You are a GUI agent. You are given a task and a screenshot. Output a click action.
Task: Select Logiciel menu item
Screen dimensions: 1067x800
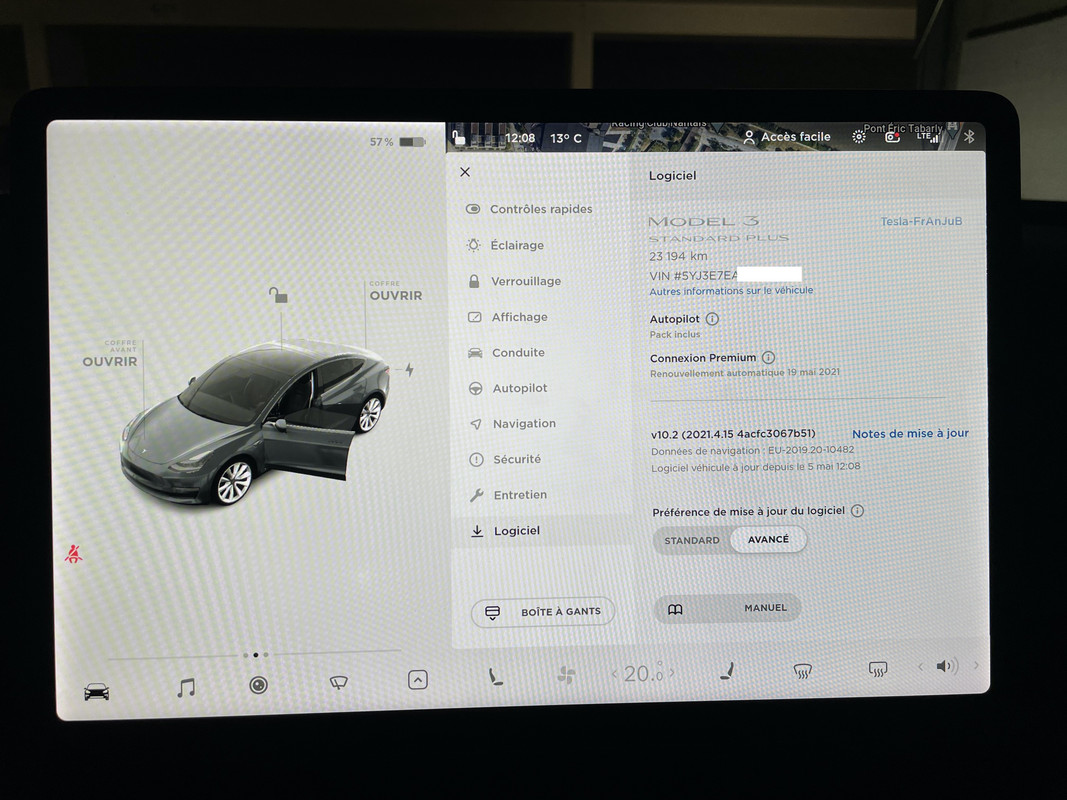tap(542, 531)
